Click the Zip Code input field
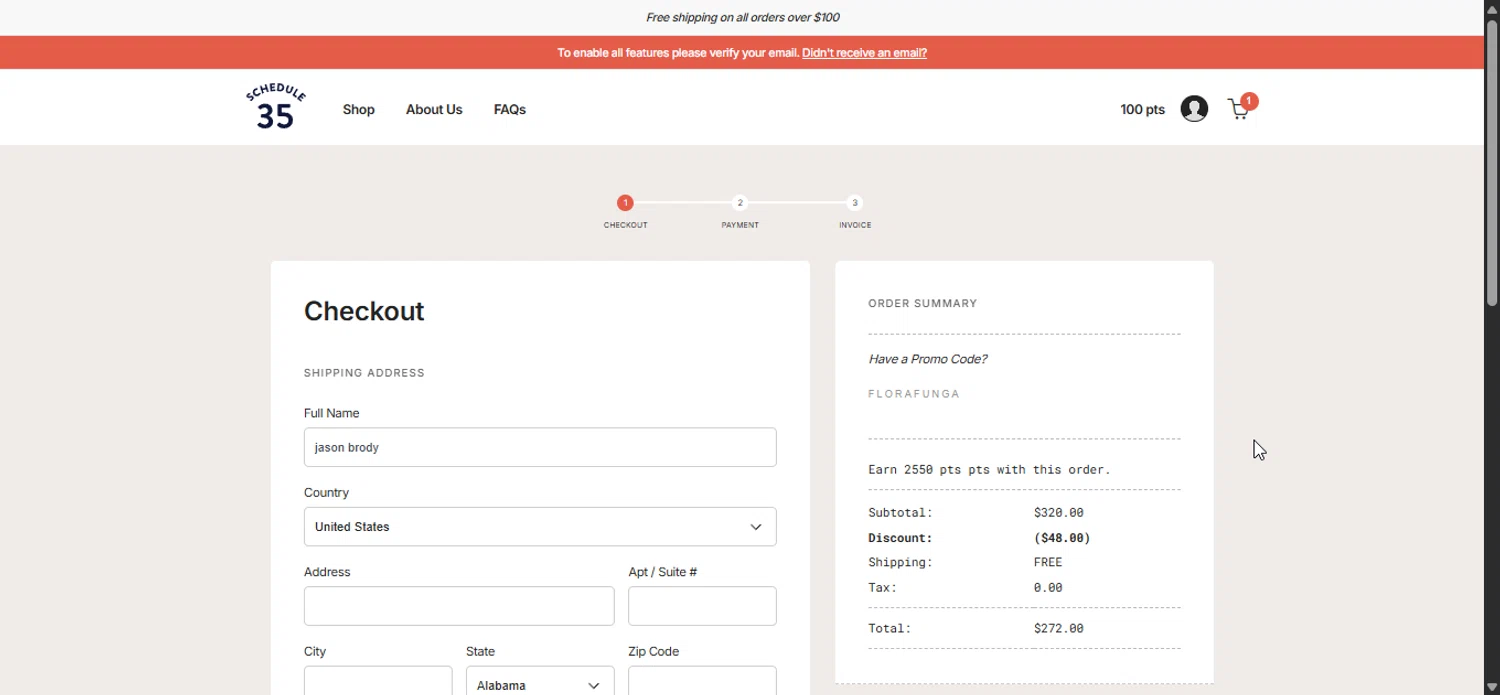The width and height of the screenshot is (1500, 695). pos(702,682)
